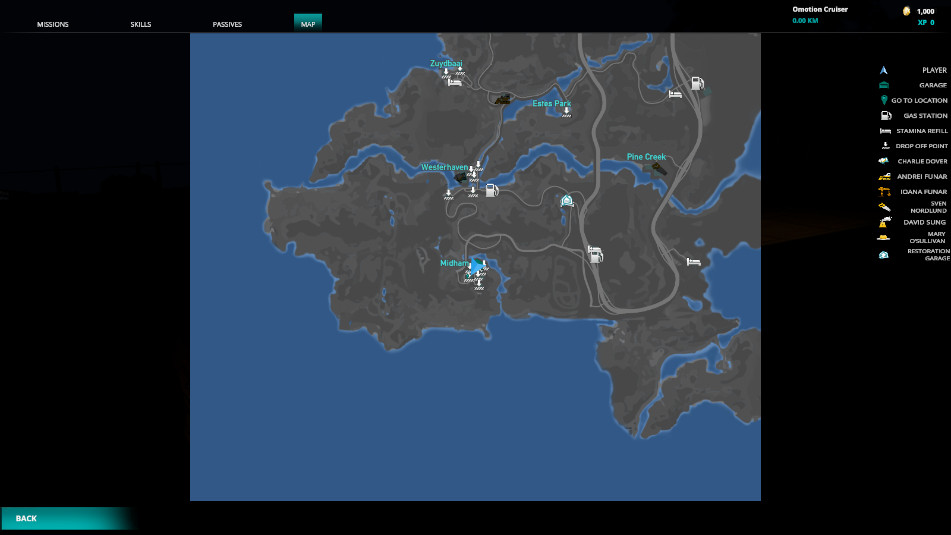Click the dark vehicle marker east of Zuydbaai

(502, 98)
